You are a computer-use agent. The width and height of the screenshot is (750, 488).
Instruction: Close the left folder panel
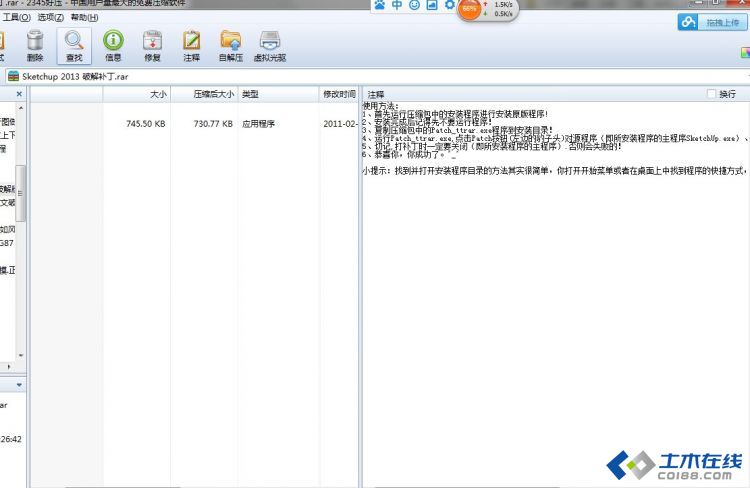click(x=19, y=94)
